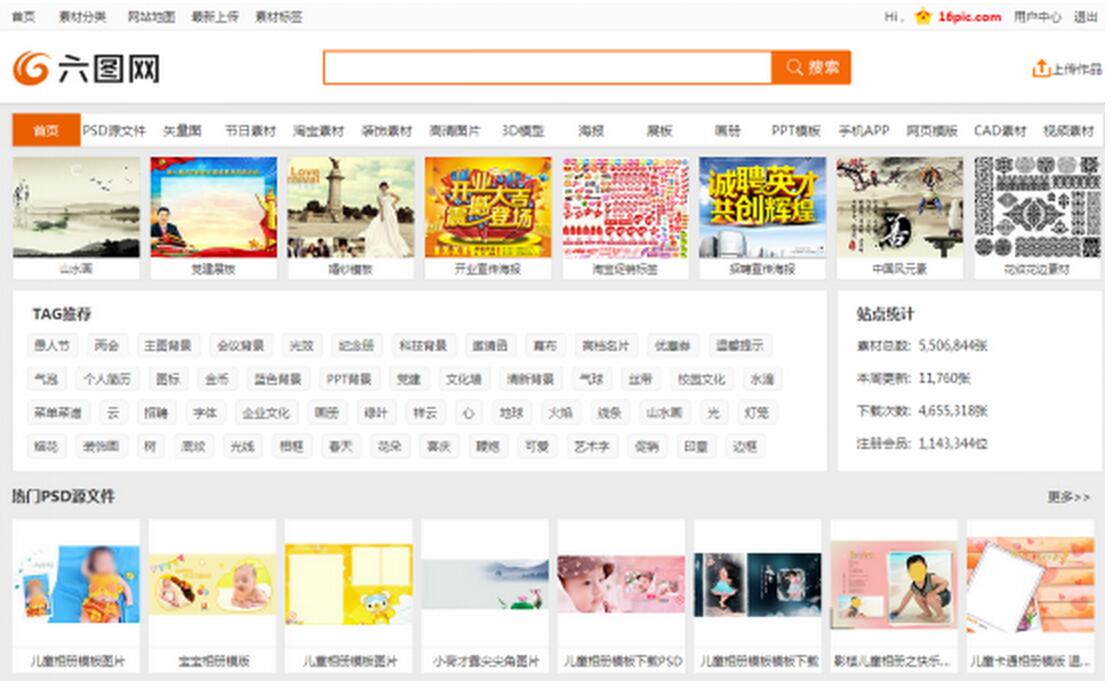Viewport: 1115px width, 691px height.
Task: Click the magnifier icon on the 搜索 button
Action: (795, 67)
